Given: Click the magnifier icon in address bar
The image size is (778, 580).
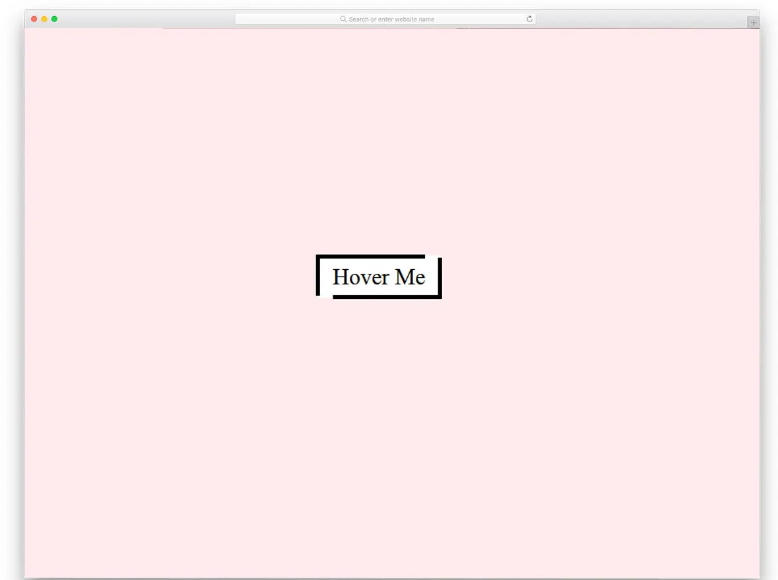Looking at the screenshot, I should [343, 19].
